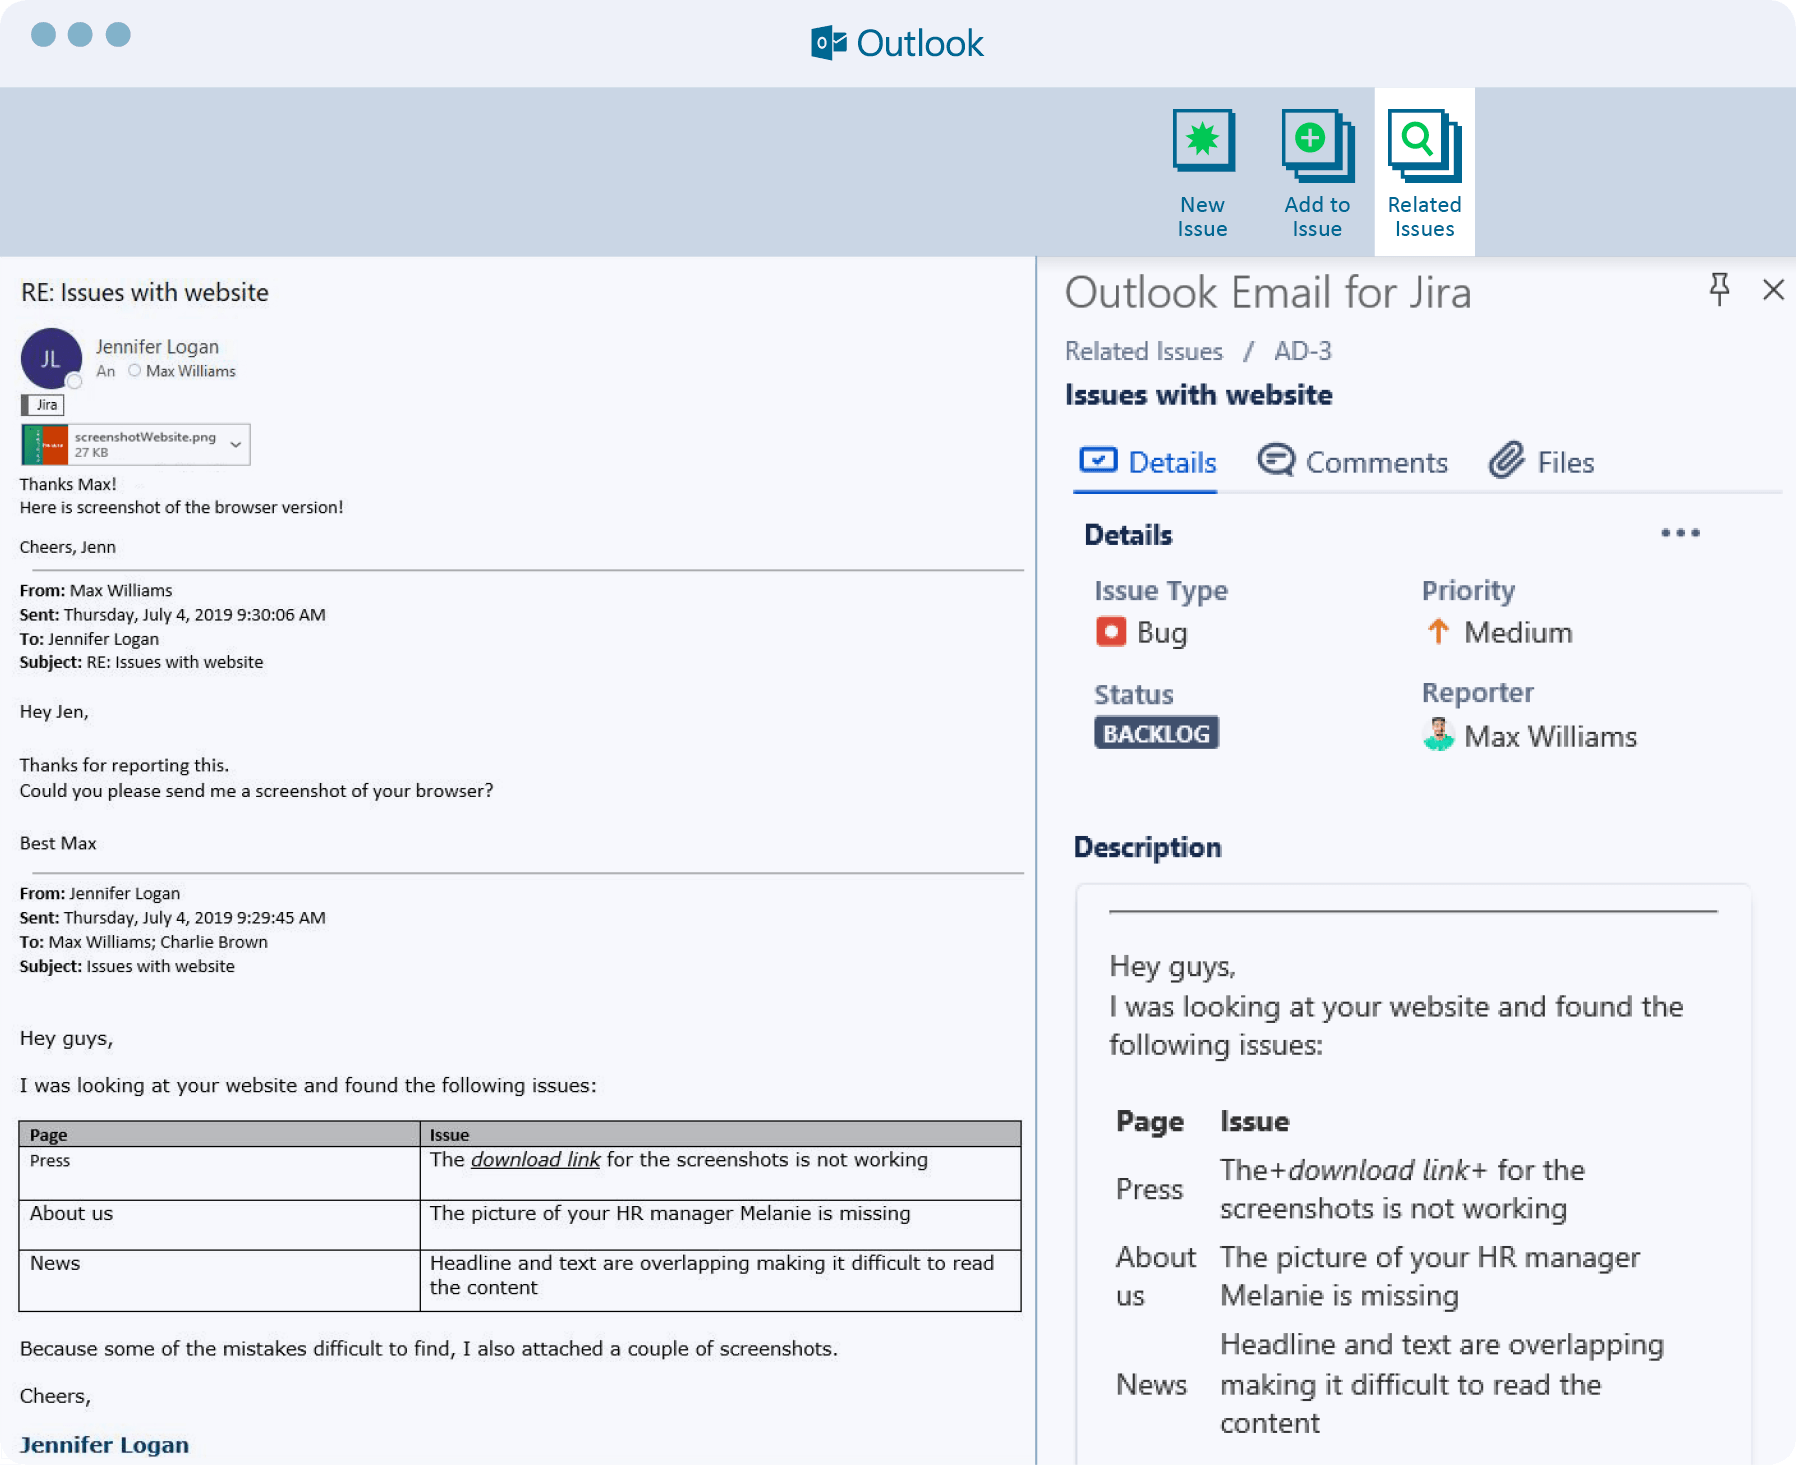
Task: Click the red Bug issue type icon
Action: click(x=1111, y=632)
